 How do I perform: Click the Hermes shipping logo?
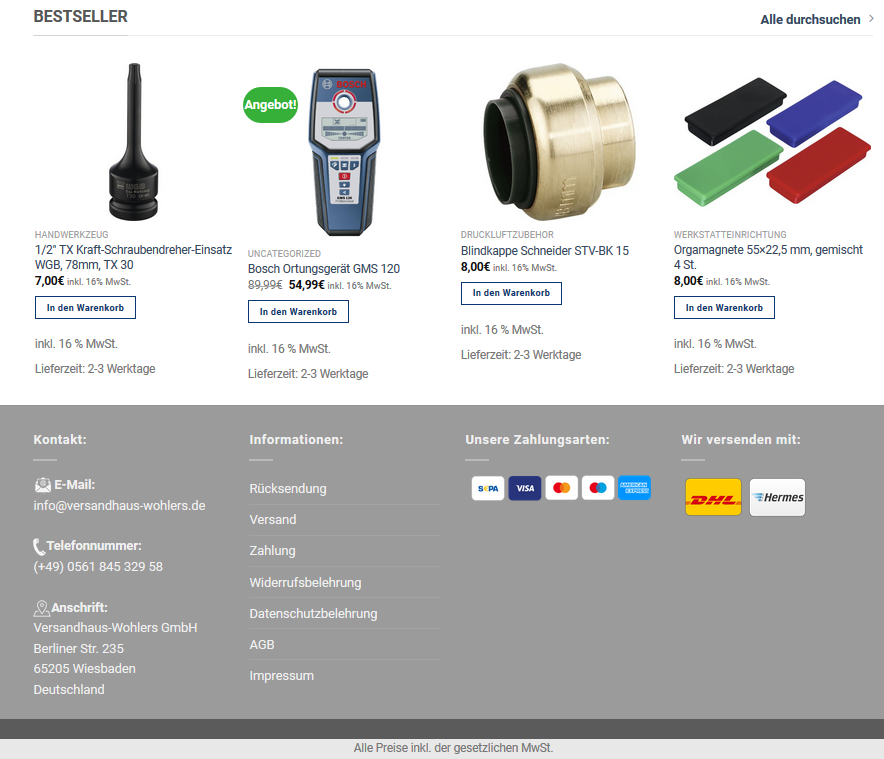[x=777, y=497]
